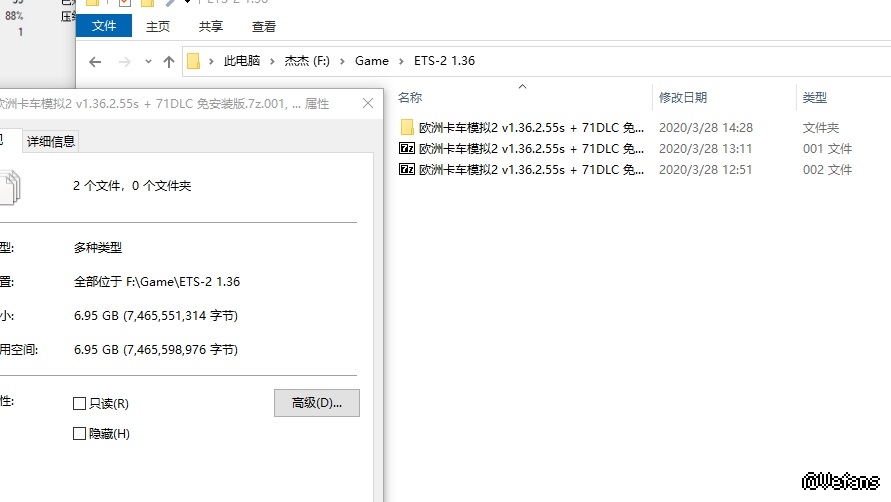This screenshot has width=891, height=502.
Task: Go up one folder level arrow
Action: (x=169, y=61)
